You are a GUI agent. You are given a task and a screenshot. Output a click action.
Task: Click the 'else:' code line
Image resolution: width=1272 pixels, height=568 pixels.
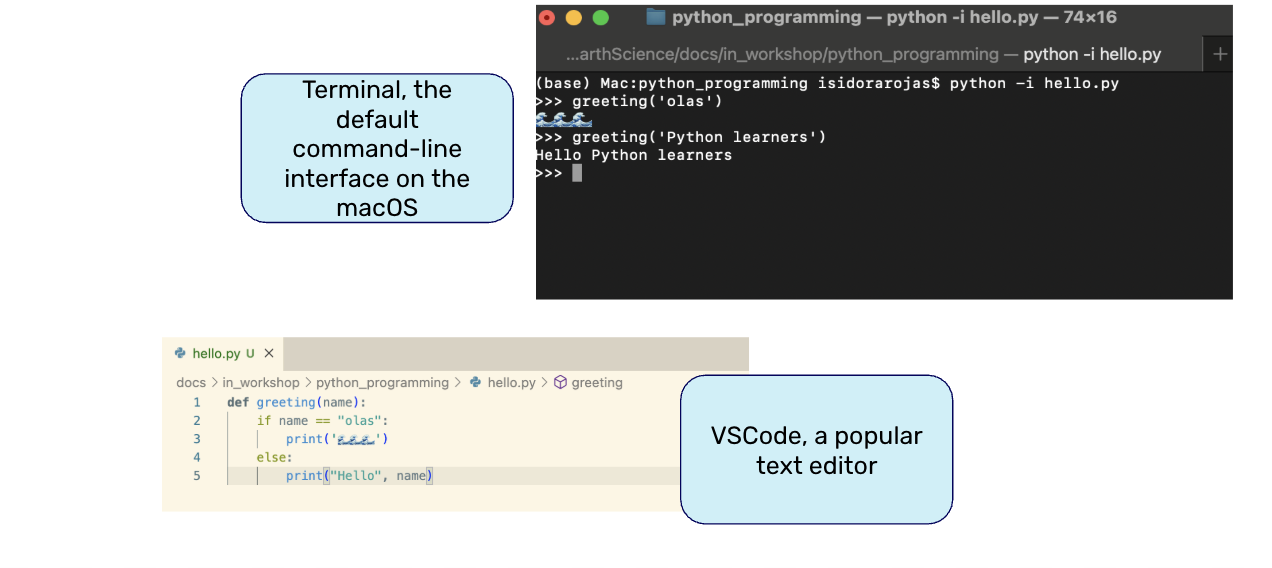coord(275,457)
